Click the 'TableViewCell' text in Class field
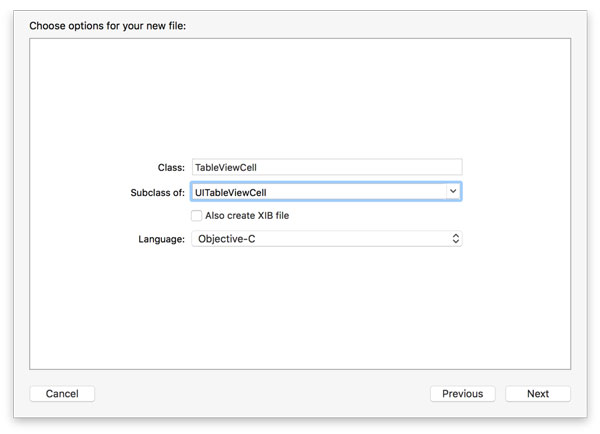The image size is (600, 434). point(228,168)
